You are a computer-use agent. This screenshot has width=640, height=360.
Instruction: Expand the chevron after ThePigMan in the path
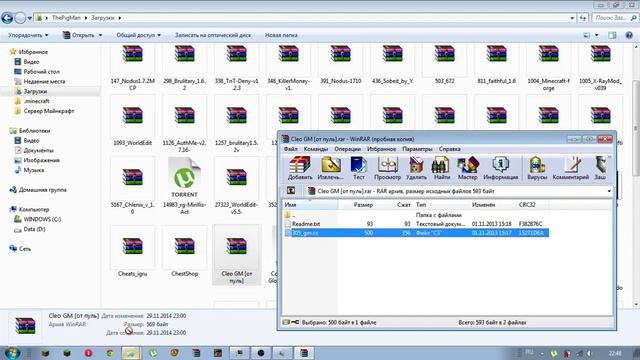(x=86, y=18)
